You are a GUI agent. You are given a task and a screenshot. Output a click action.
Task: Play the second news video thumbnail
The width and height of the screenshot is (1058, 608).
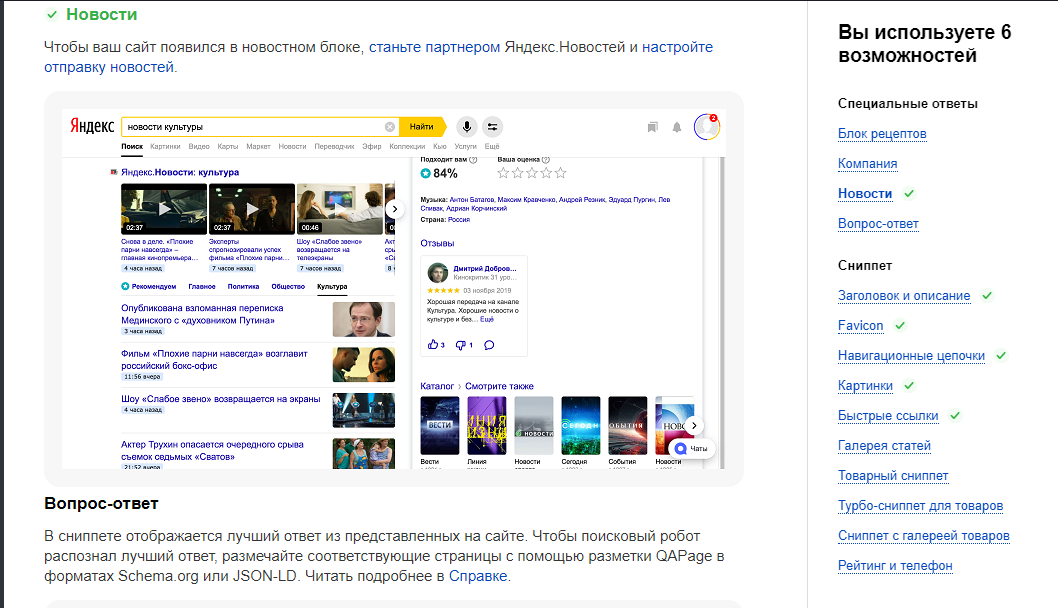(x=252, y=209)
